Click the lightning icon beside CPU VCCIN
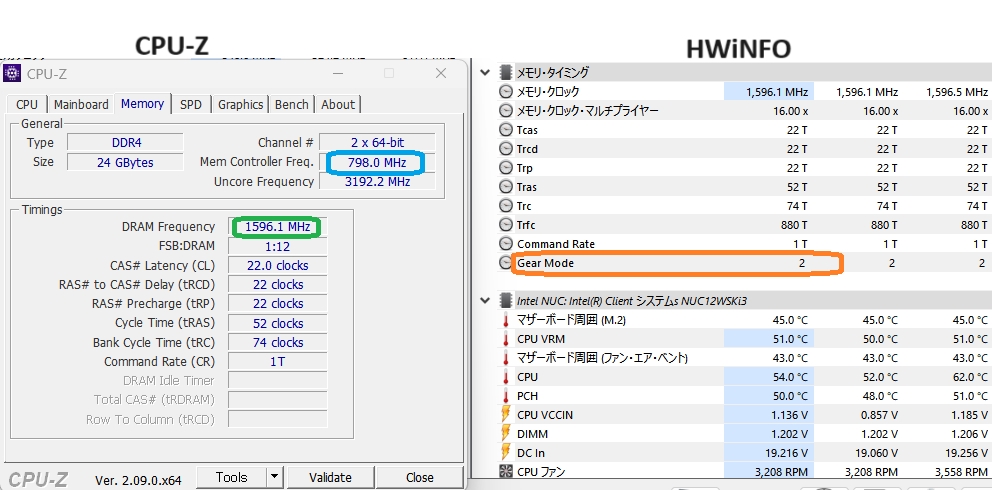This screenshot has height=490, width=992. pyautogui.click(x=506, y=415)
